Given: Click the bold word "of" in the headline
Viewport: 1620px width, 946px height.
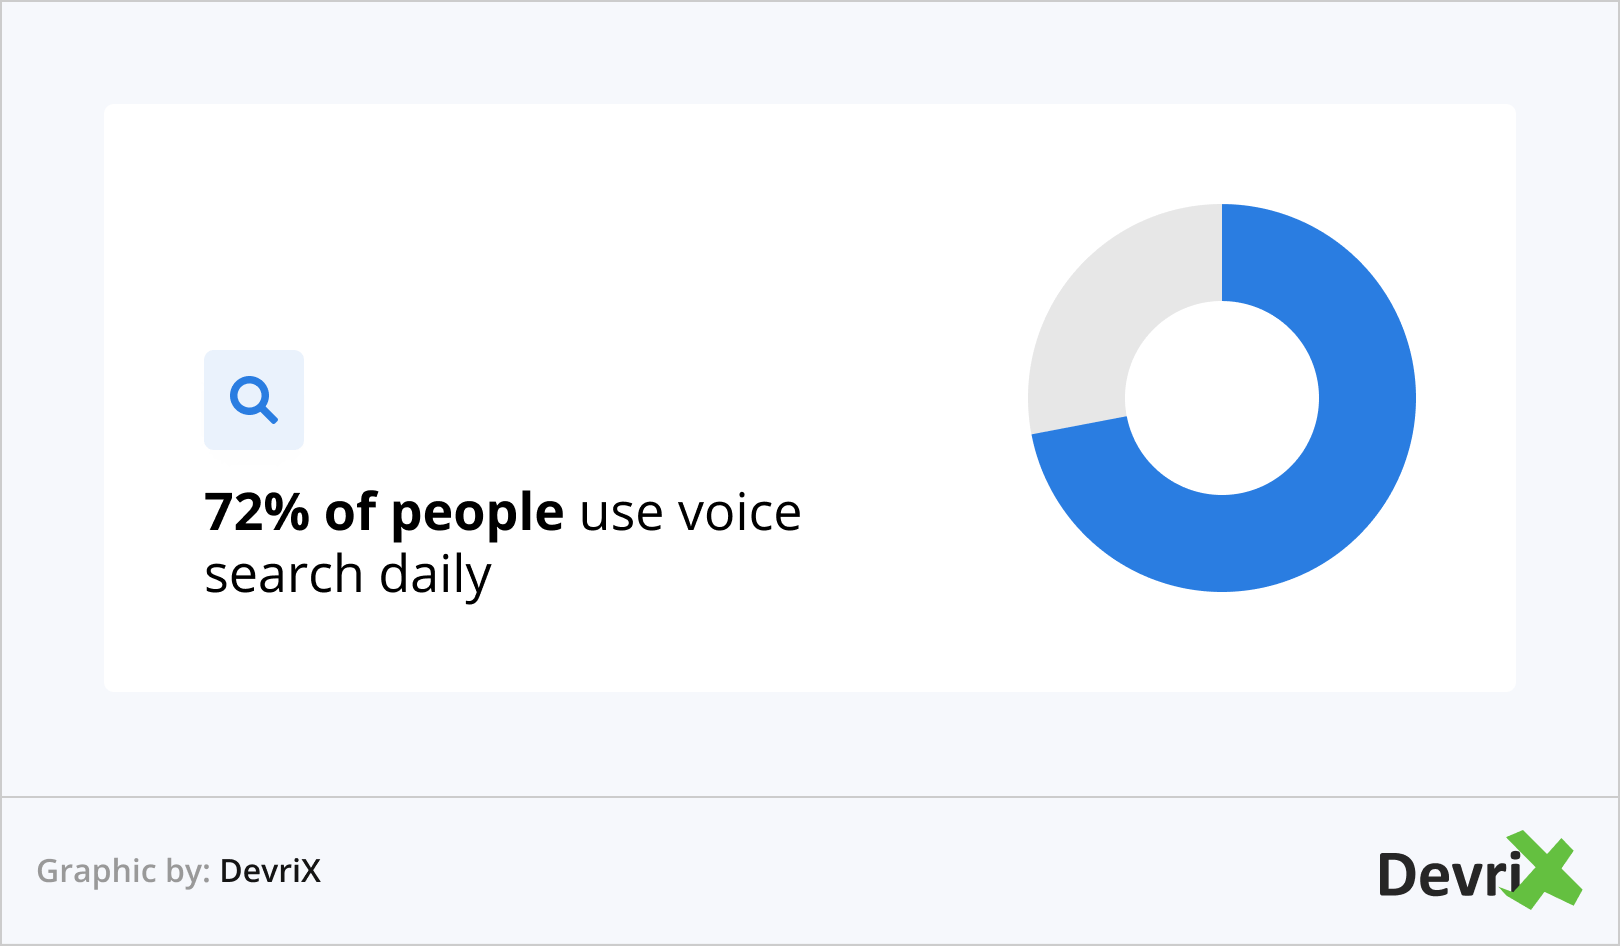Looking at the screenshot, I should point(350,512).
